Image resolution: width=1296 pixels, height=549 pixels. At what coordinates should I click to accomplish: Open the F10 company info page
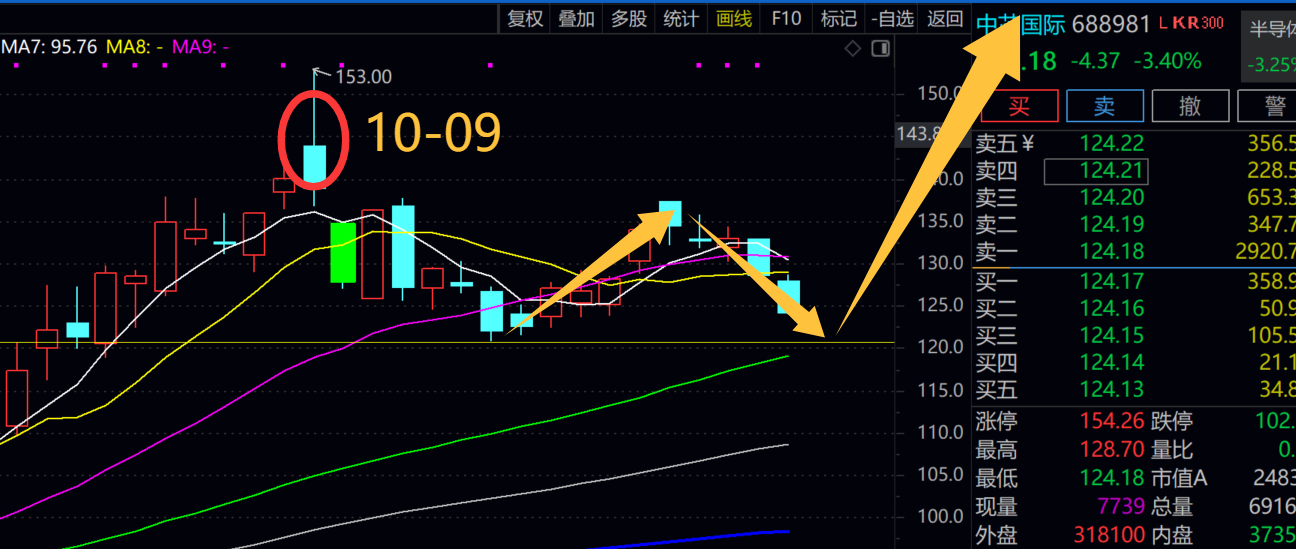[786, 18]
